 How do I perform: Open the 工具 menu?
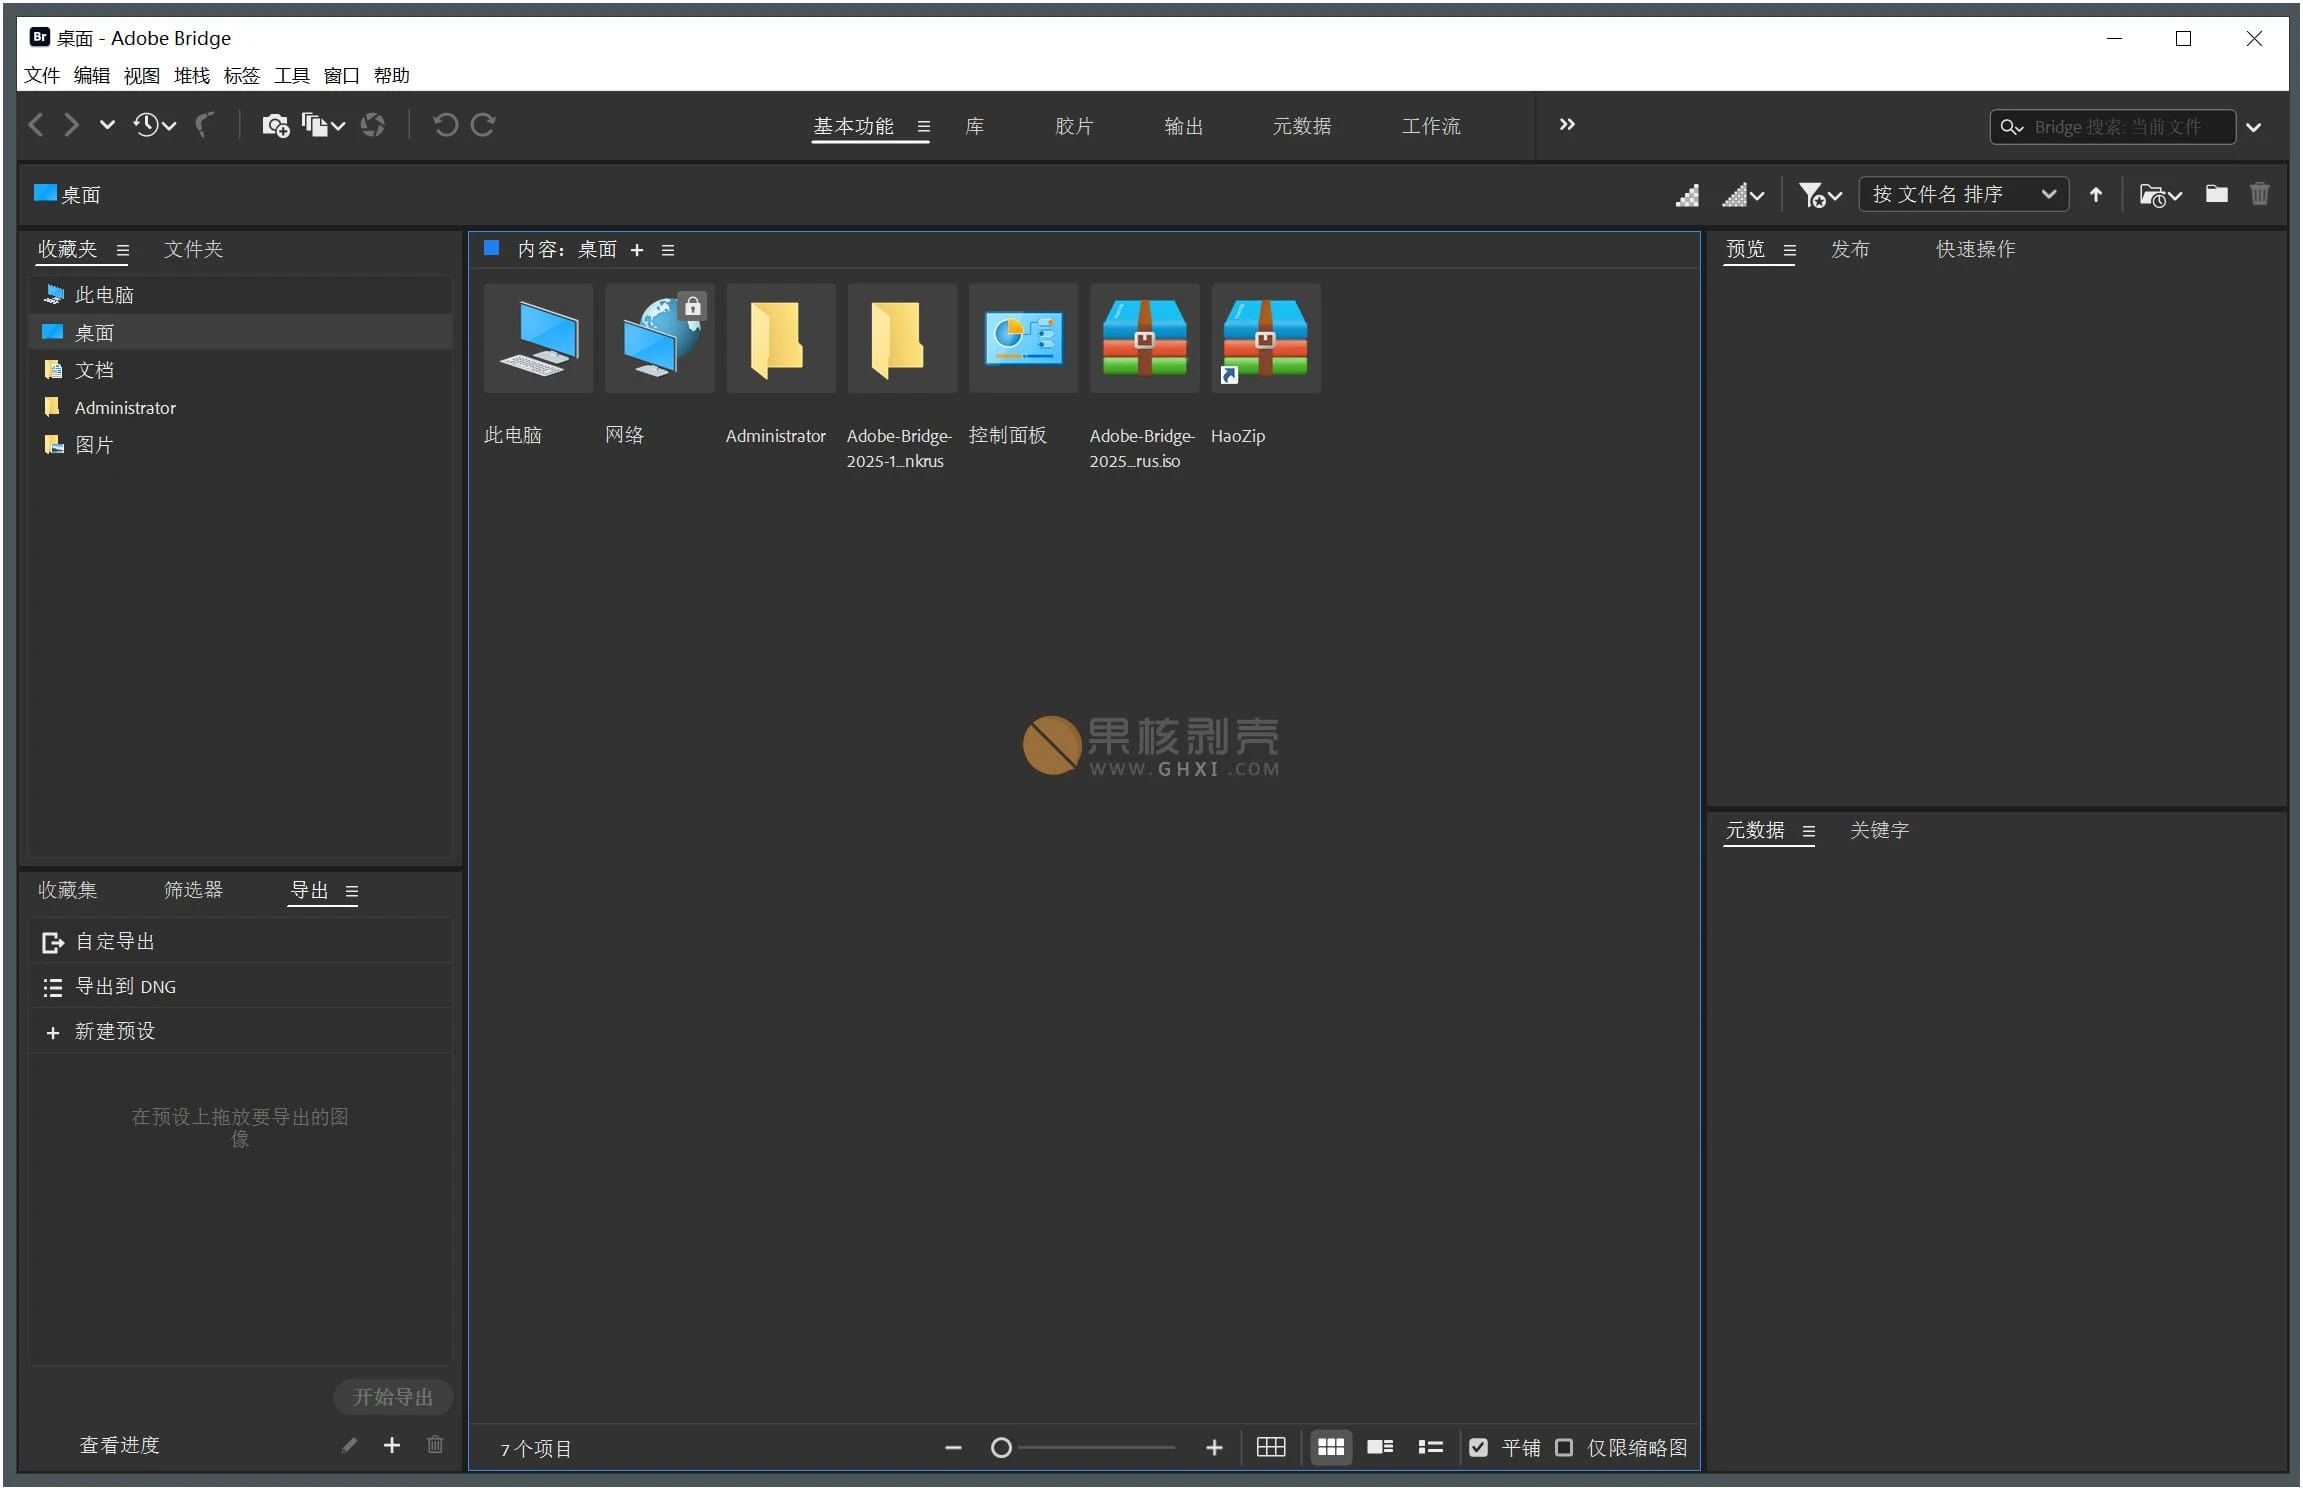click(x=291, y=75)
